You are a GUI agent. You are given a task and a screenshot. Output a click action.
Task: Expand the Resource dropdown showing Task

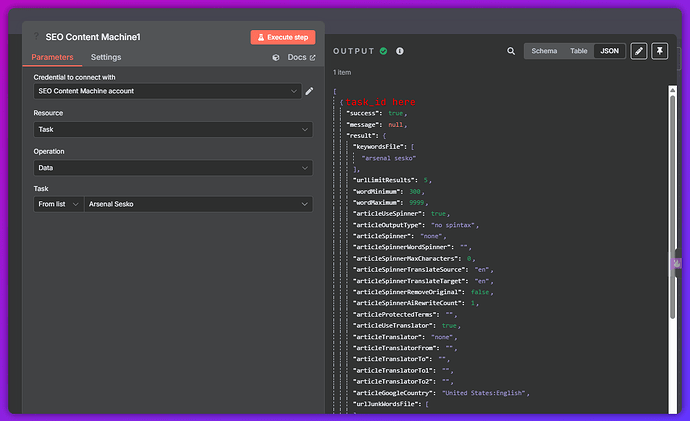(x=173, y=129)
